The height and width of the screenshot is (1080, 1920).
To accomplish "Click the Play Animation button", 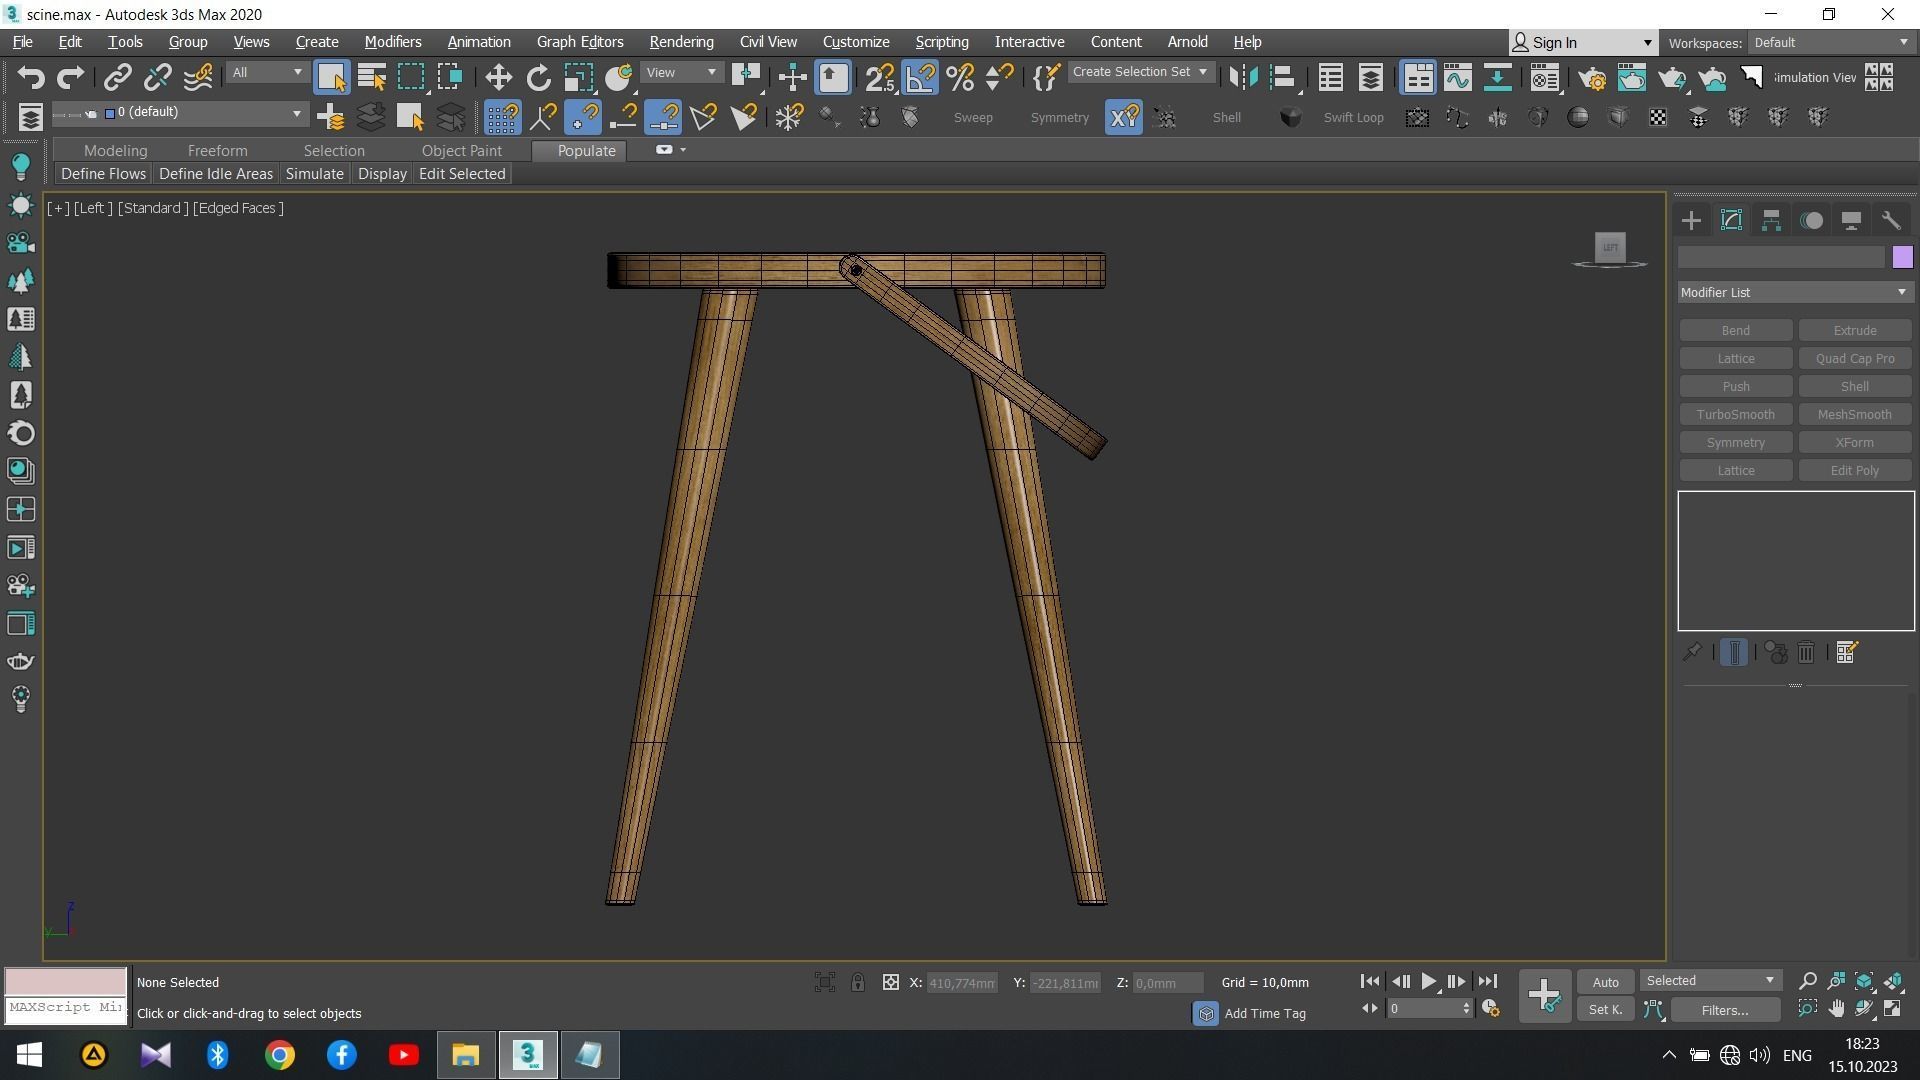I will 1428,982.
